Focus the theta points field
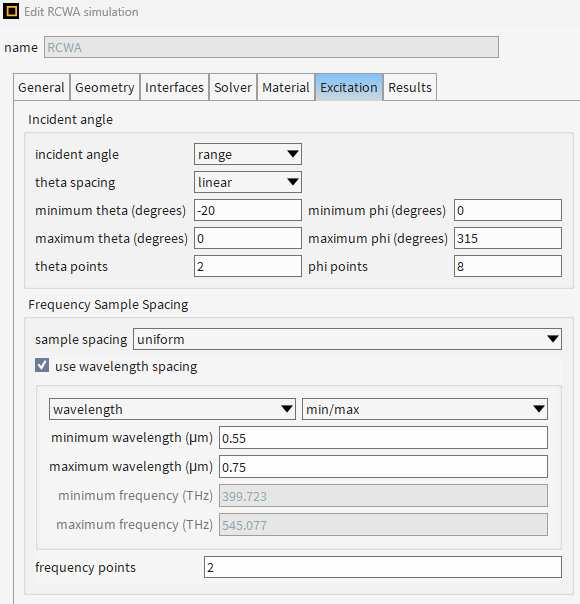This screenshot has height=604, width=580. [x=248, y=266]
